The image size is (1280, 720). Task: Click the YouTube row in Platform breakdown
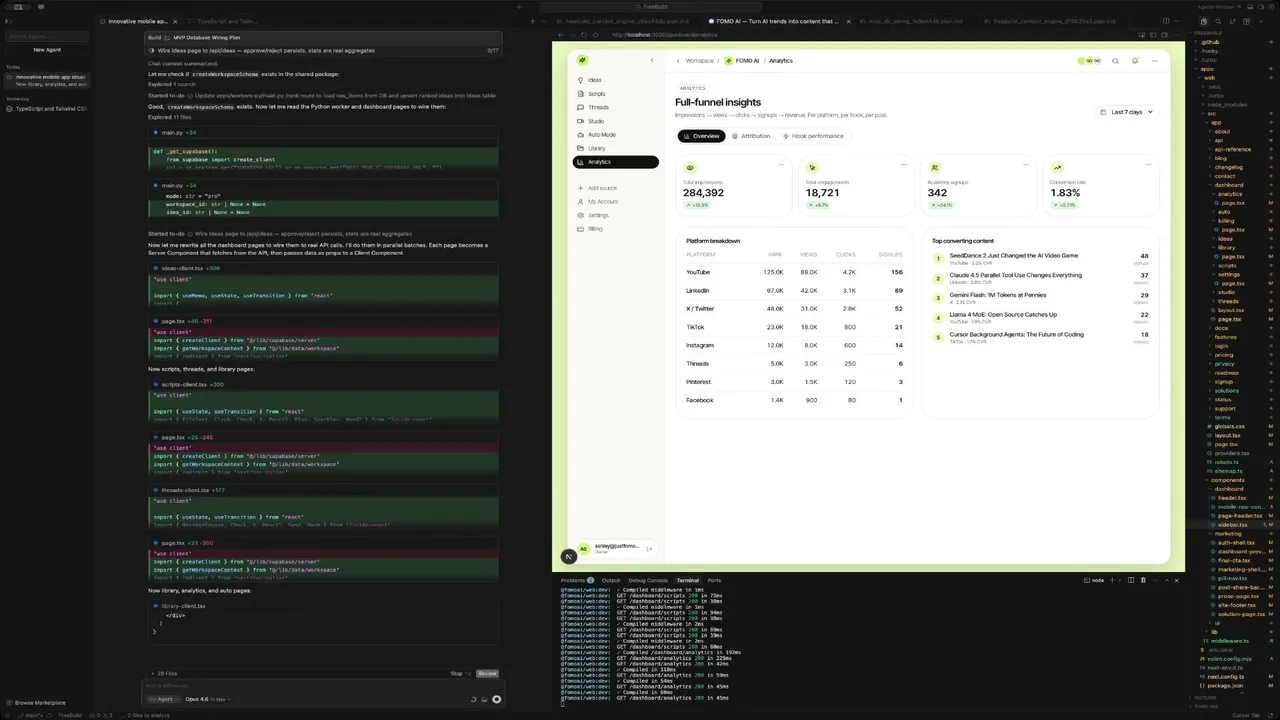point(794,272)
